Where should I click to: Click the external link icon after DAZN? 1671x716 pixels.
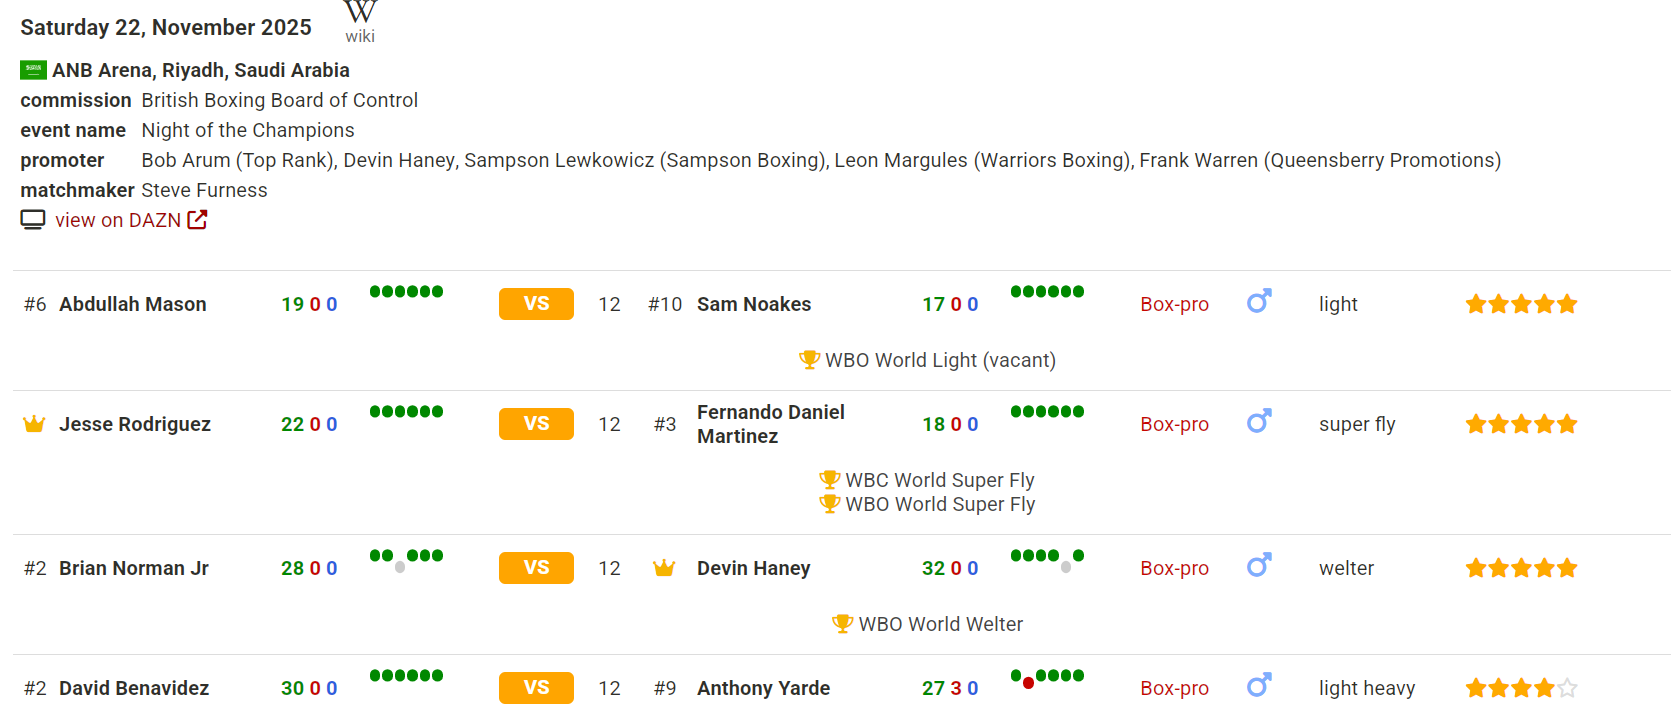tap(198, 220)
